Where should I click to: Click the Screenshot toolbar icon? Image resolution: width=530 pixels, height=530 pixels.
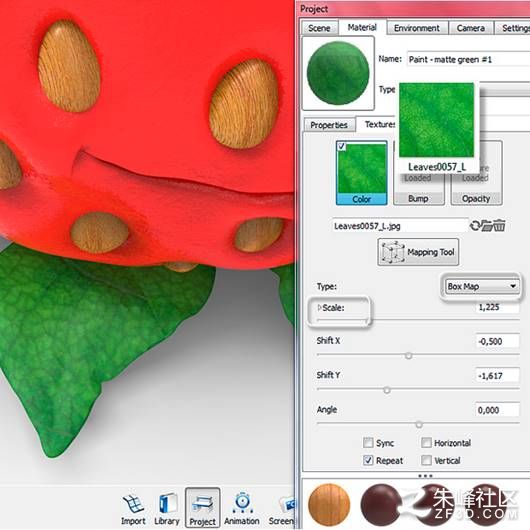(x=282, y=510)
